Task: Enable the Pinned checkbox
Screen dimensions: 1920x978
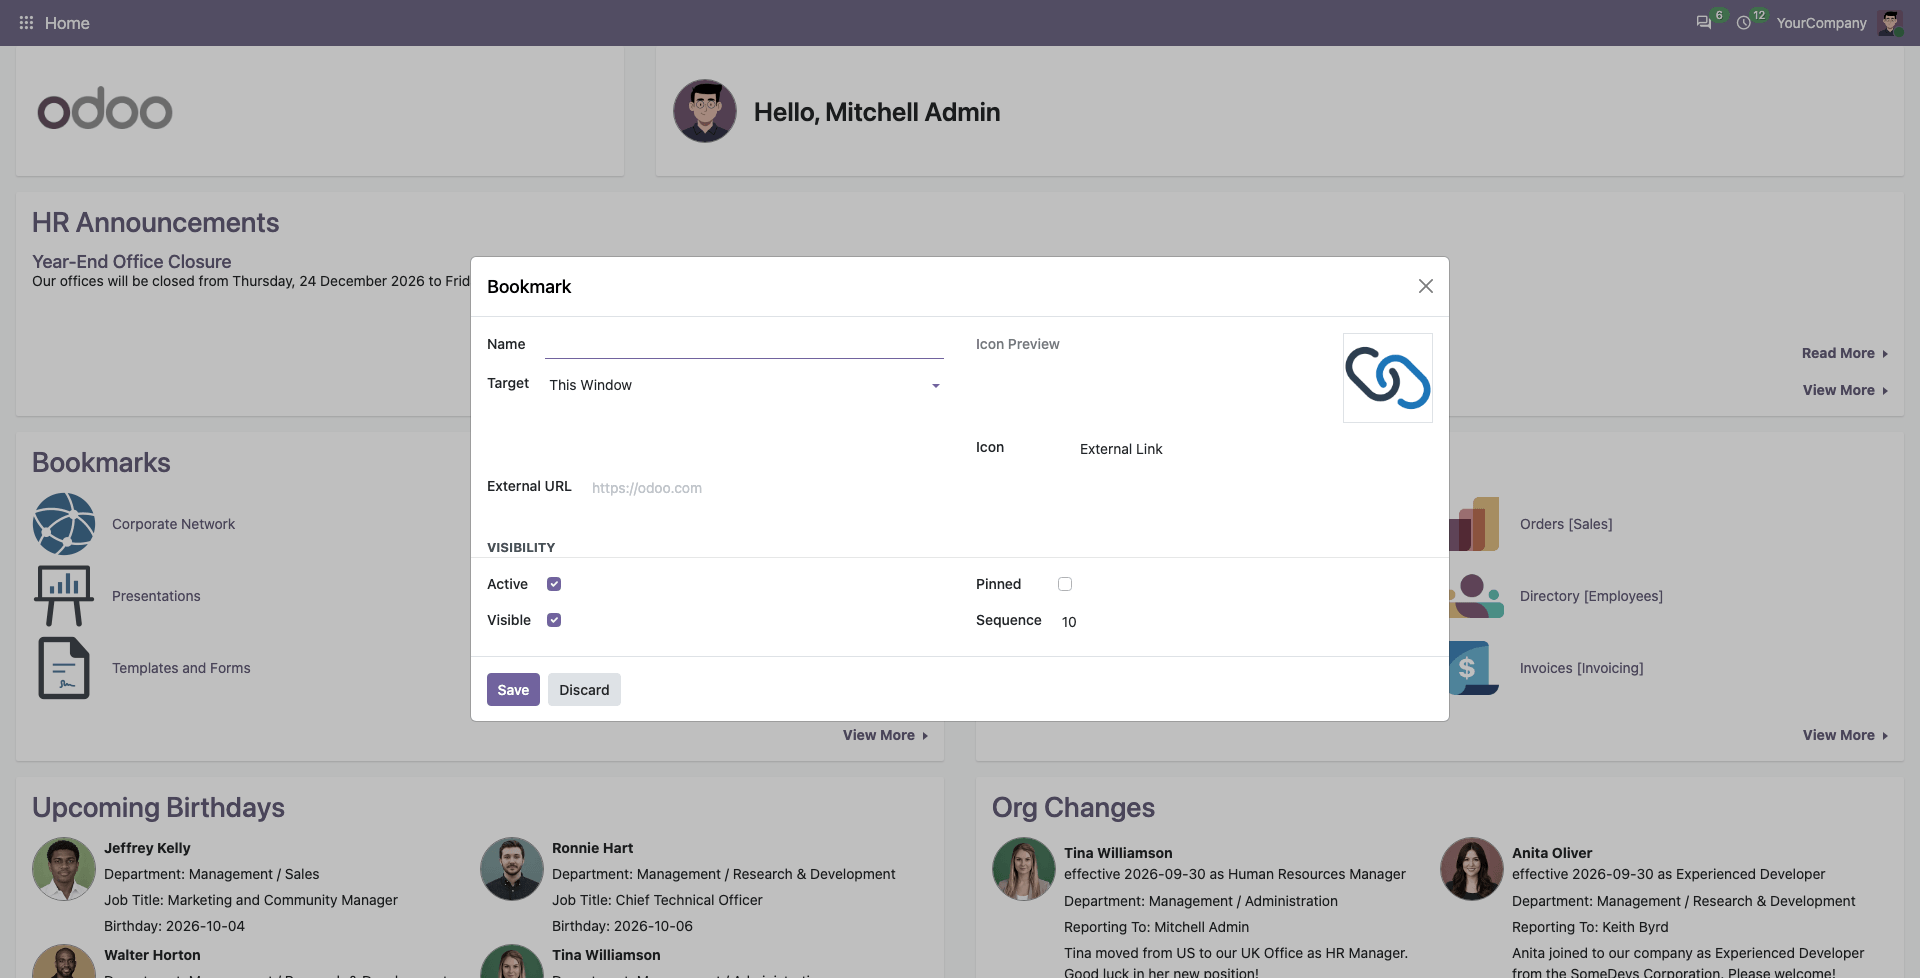Action: pyautogui.click(x=1065, y=584)
